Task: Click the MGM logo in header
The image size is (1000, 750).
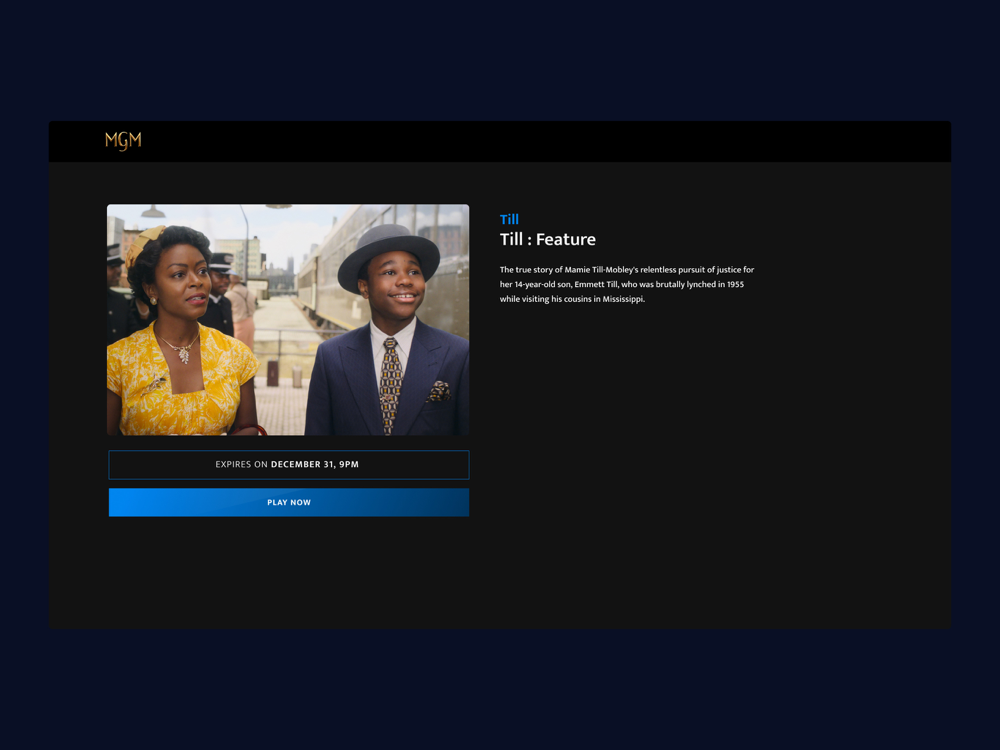Action: tap(123, 141)
